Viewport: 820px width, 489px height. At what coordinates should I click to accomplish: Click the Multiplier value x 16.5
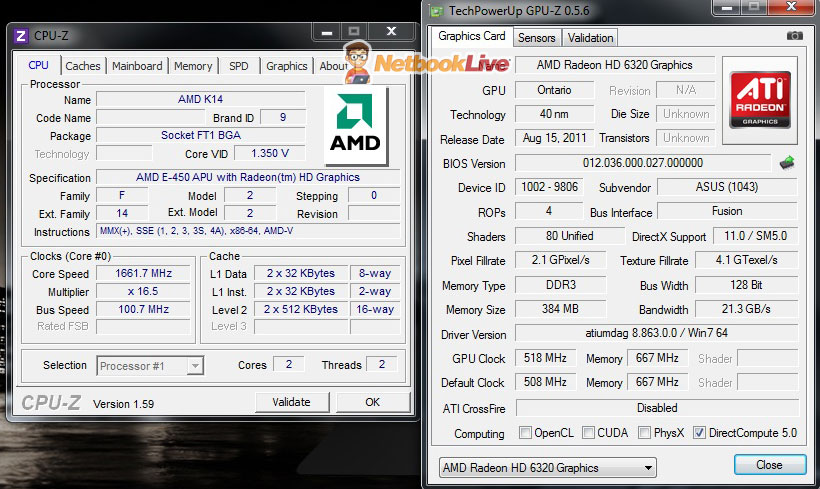143,291
